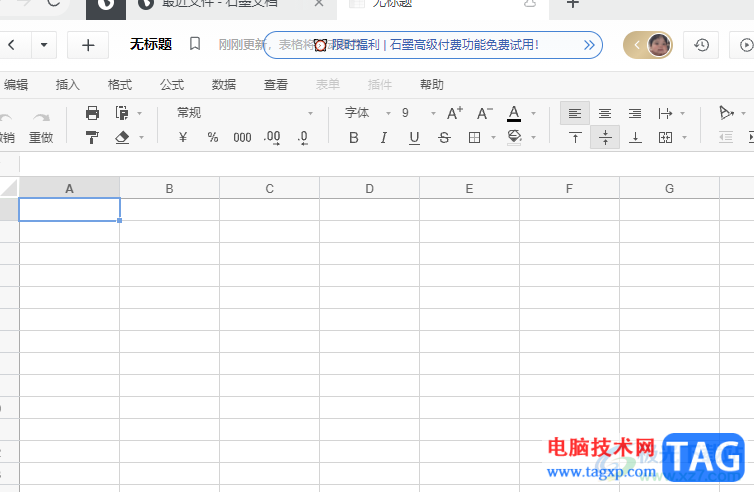This screenshot has width=754, height=492.
Task: Align text right
Action: 635,114
